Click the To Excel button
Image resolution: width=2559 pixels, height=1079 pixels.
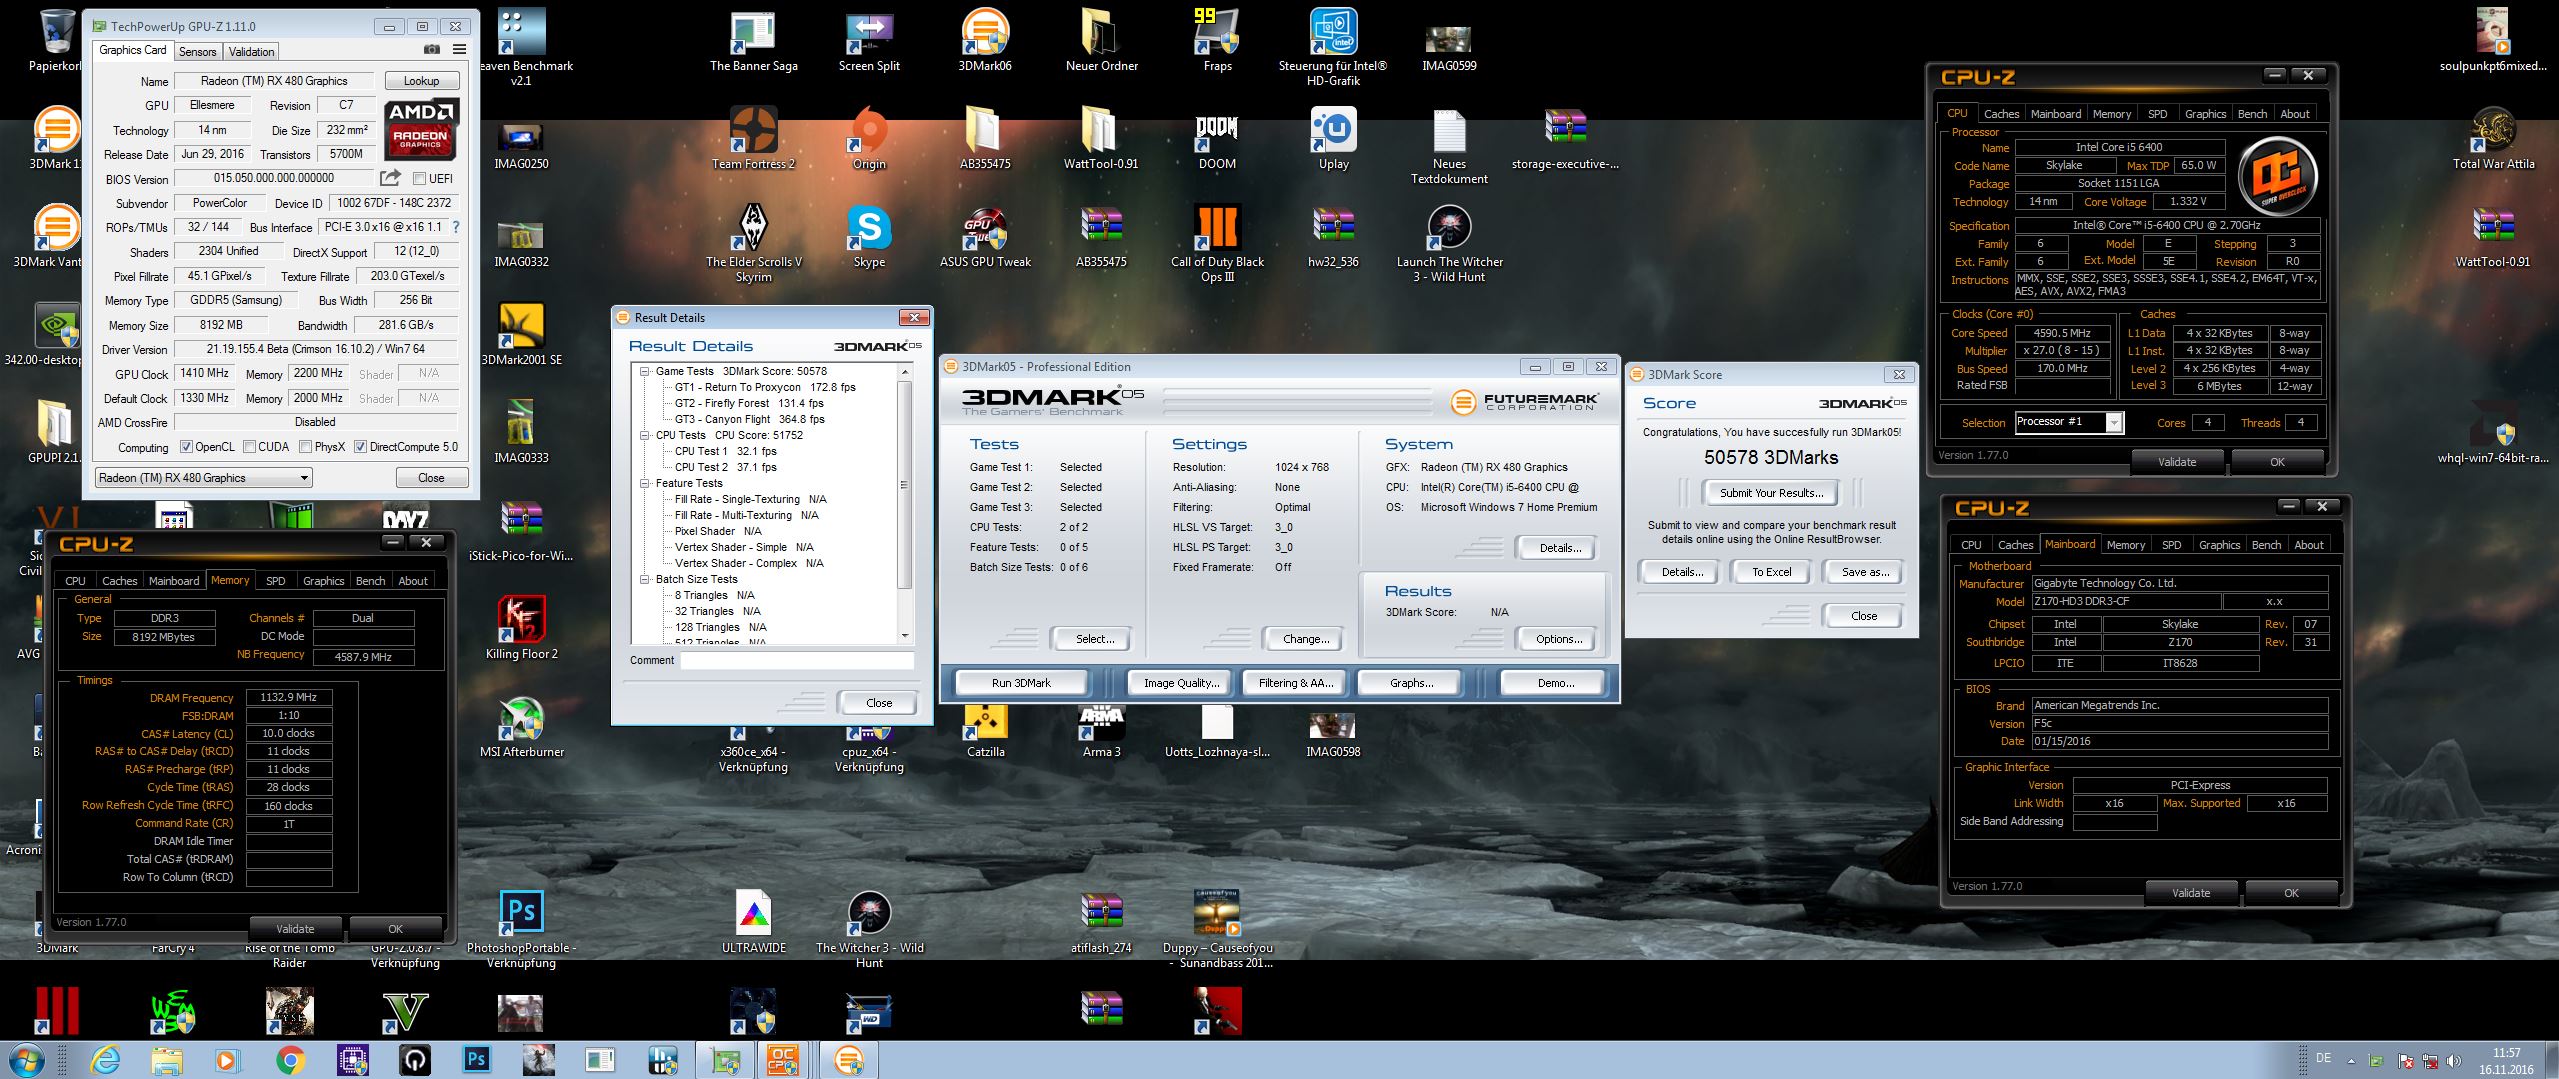(x=1771, y=572)
